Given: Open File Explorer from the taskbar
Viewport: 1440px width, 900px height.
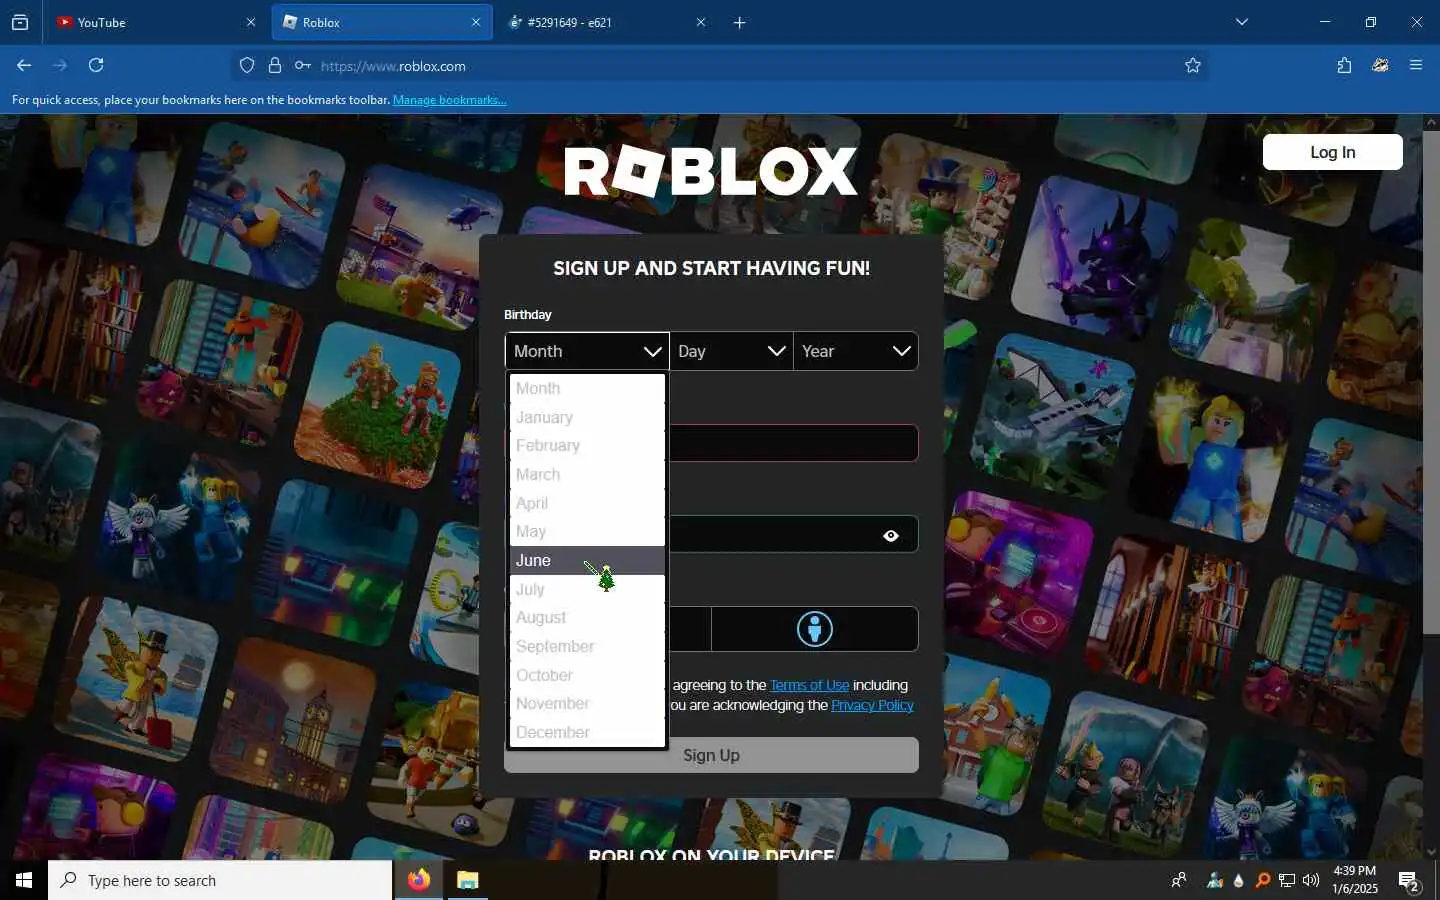Looking at the screenshot, I should tap(467, 880).
